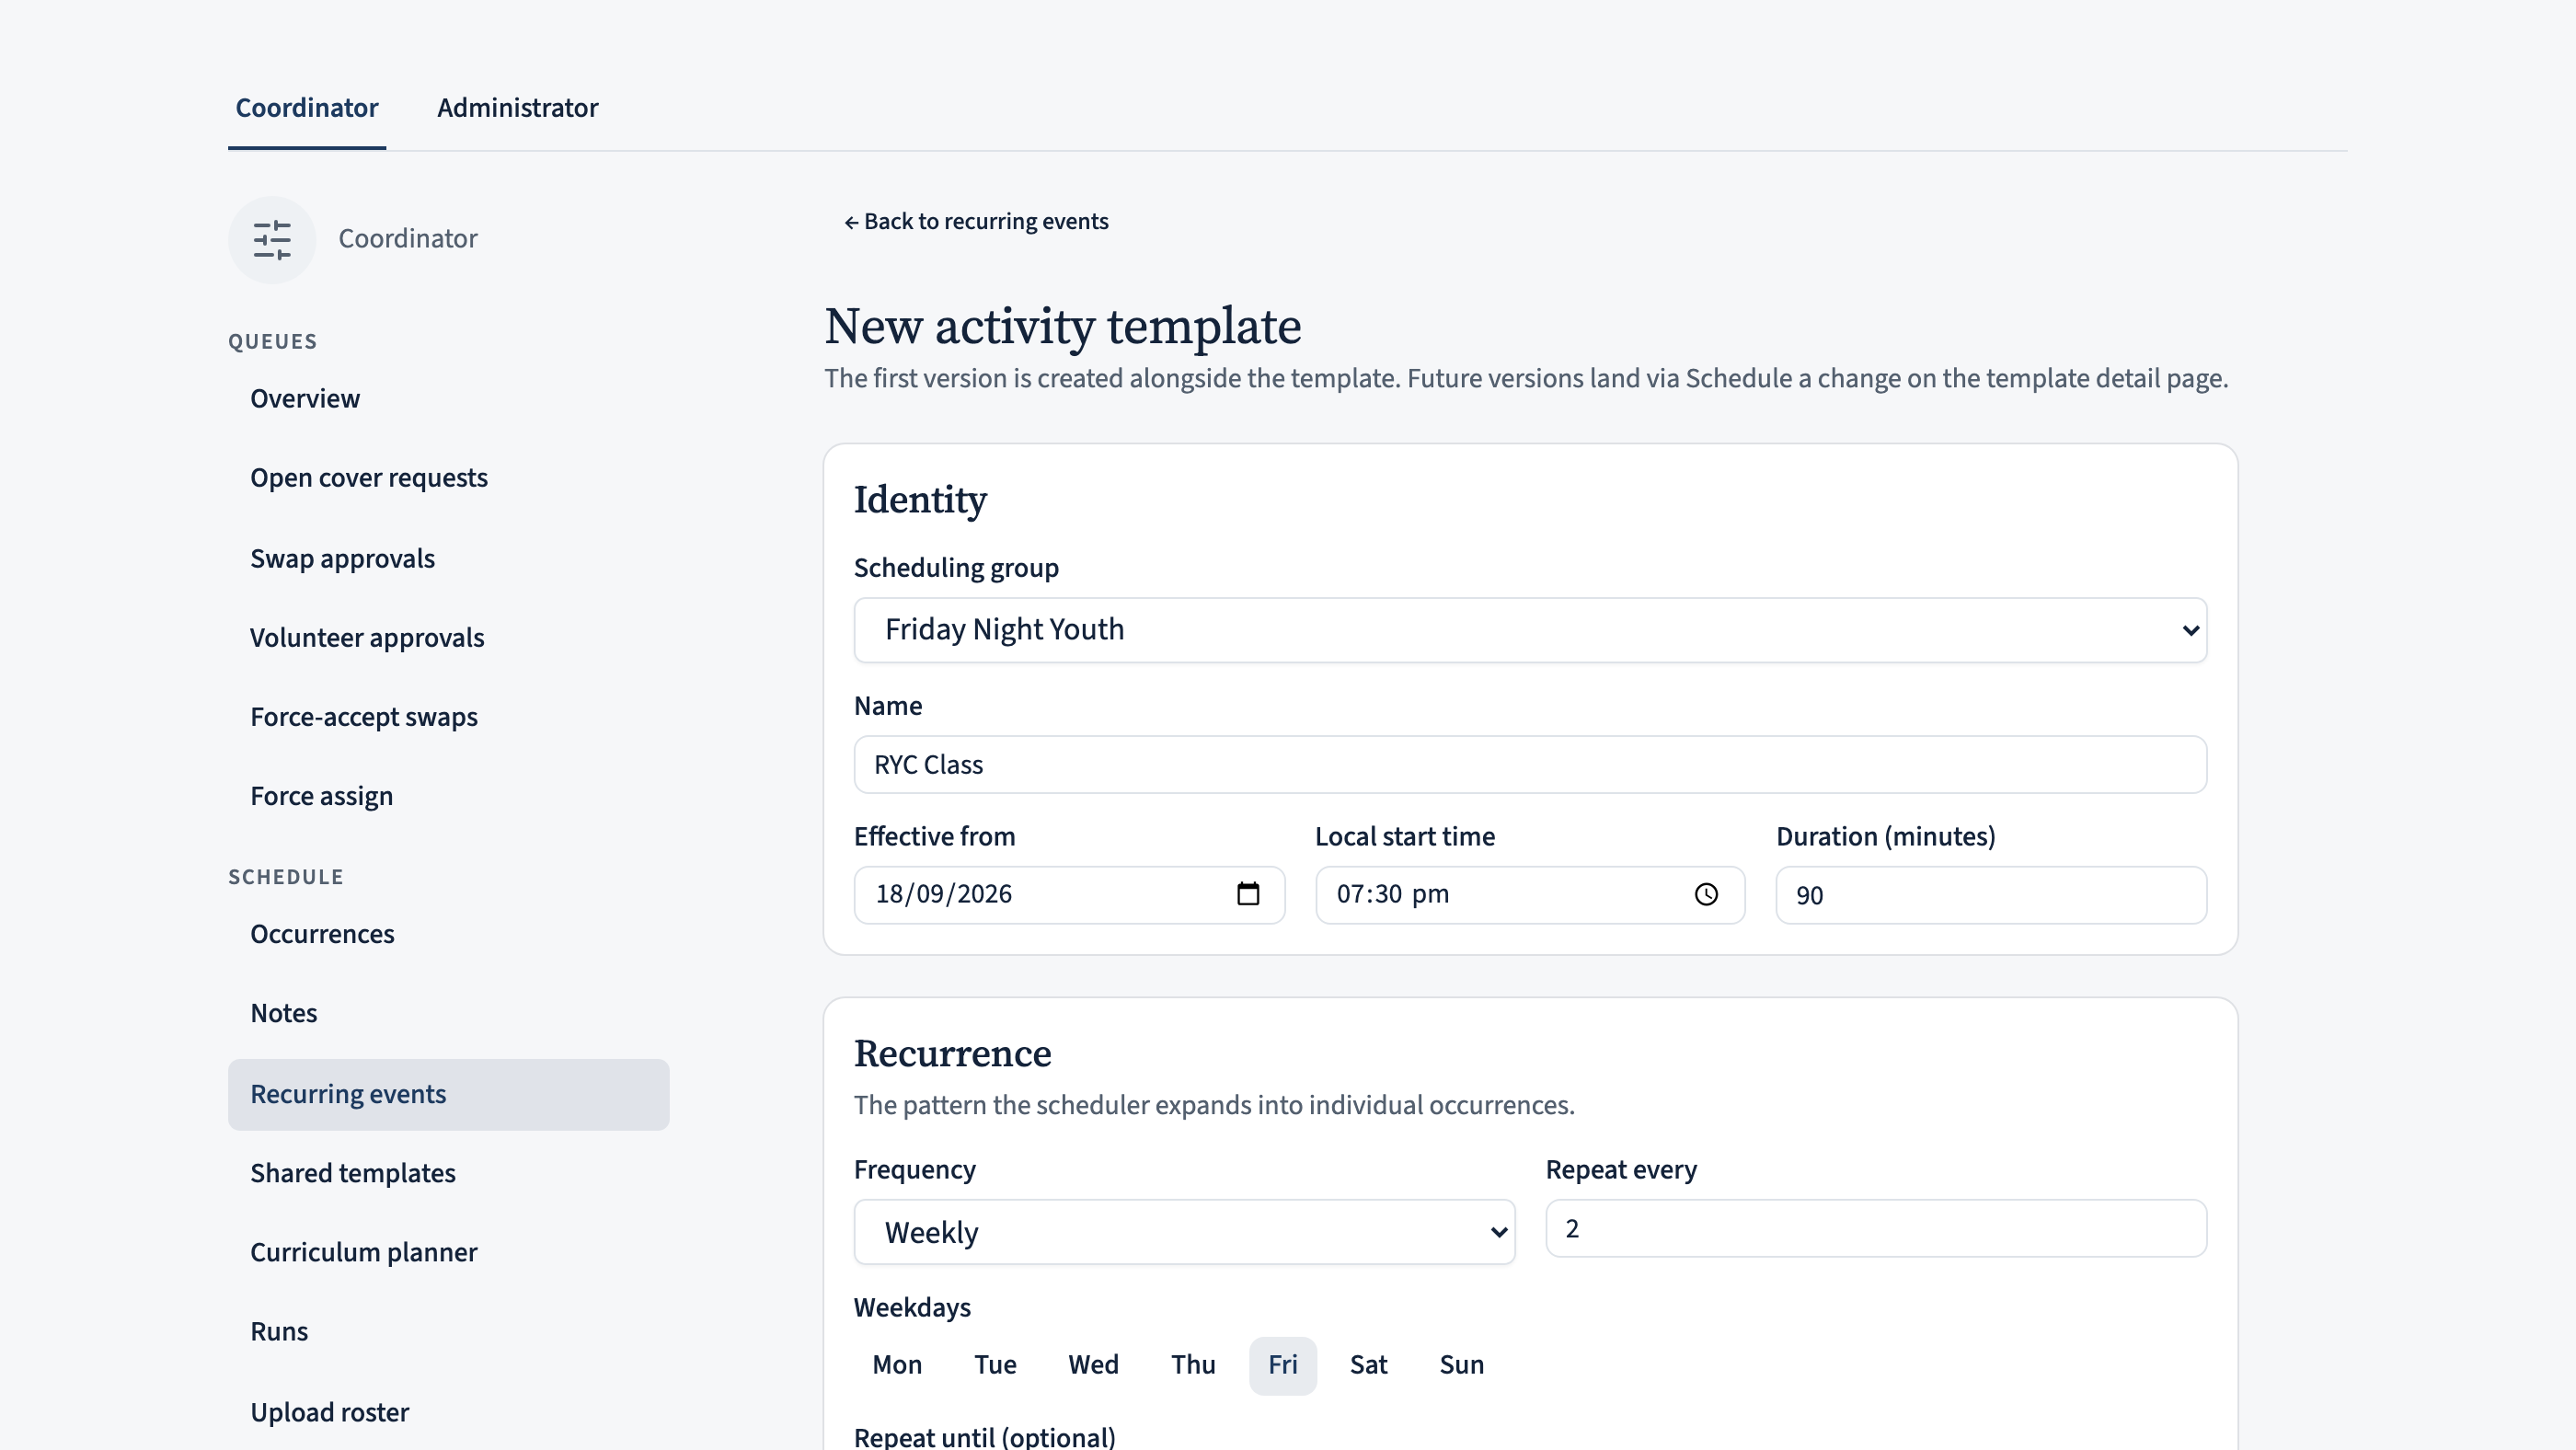2576x1450 pixels.
Task: Toggle the Sun weekday
Action: [1461, 1365]
